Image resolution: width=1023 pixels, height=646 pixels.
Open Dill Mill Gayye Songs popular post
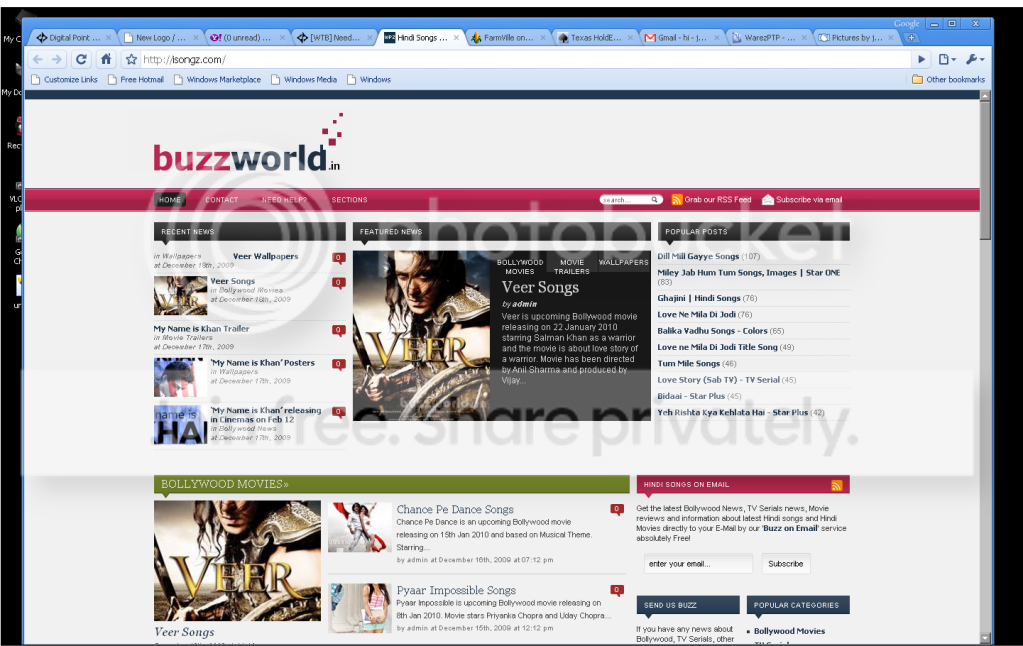point(698,256)
